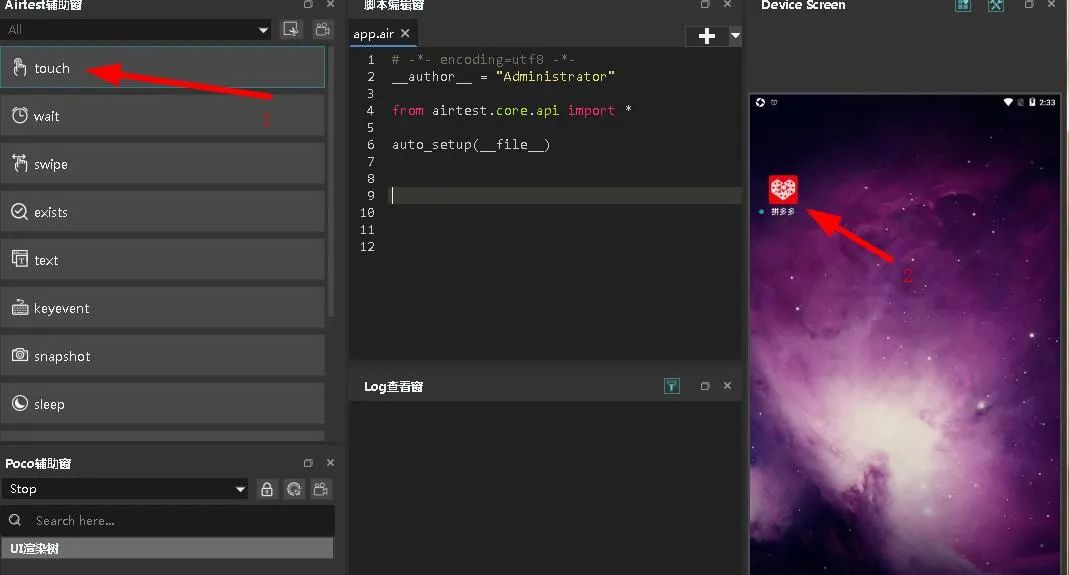Expand the arrow next to plus button
Screen dimensions: 1069x575
click(x=735, y=35)
